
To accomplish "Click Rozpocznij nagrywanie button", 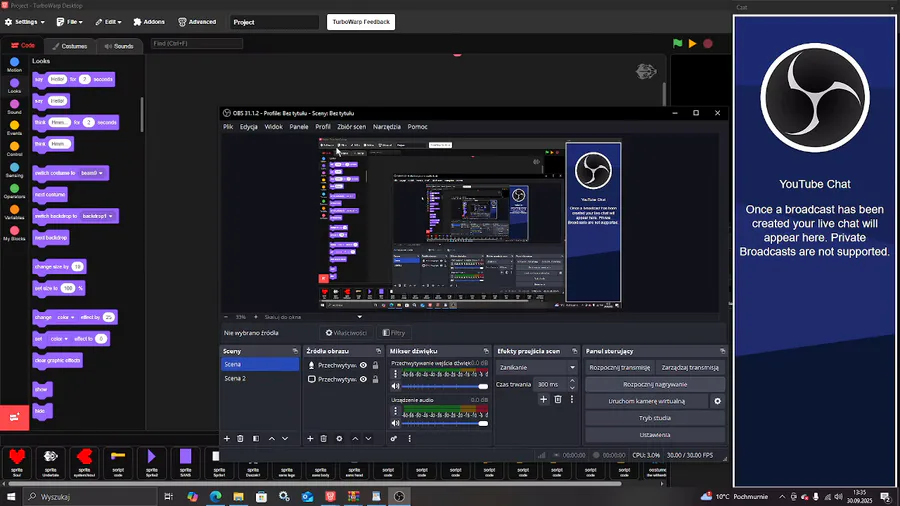I will 655,384.
